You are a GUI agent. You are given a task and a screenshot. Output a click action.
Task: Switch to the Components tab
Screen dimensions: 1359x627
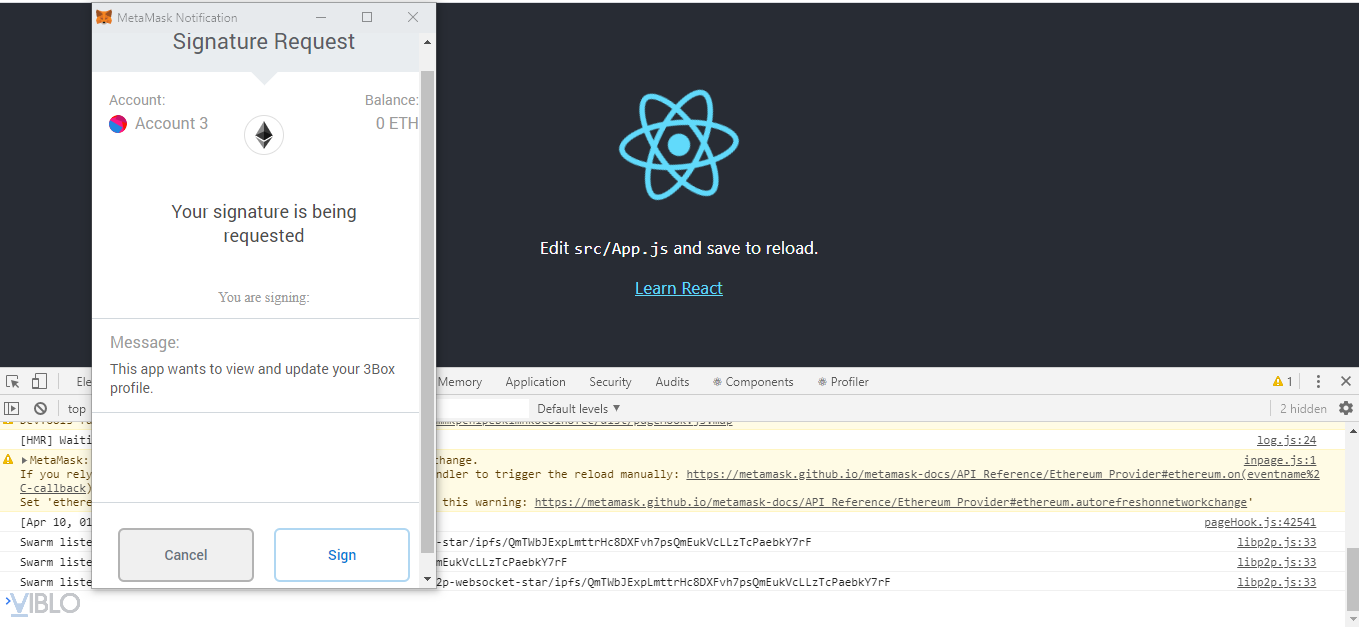coord(753,381)
